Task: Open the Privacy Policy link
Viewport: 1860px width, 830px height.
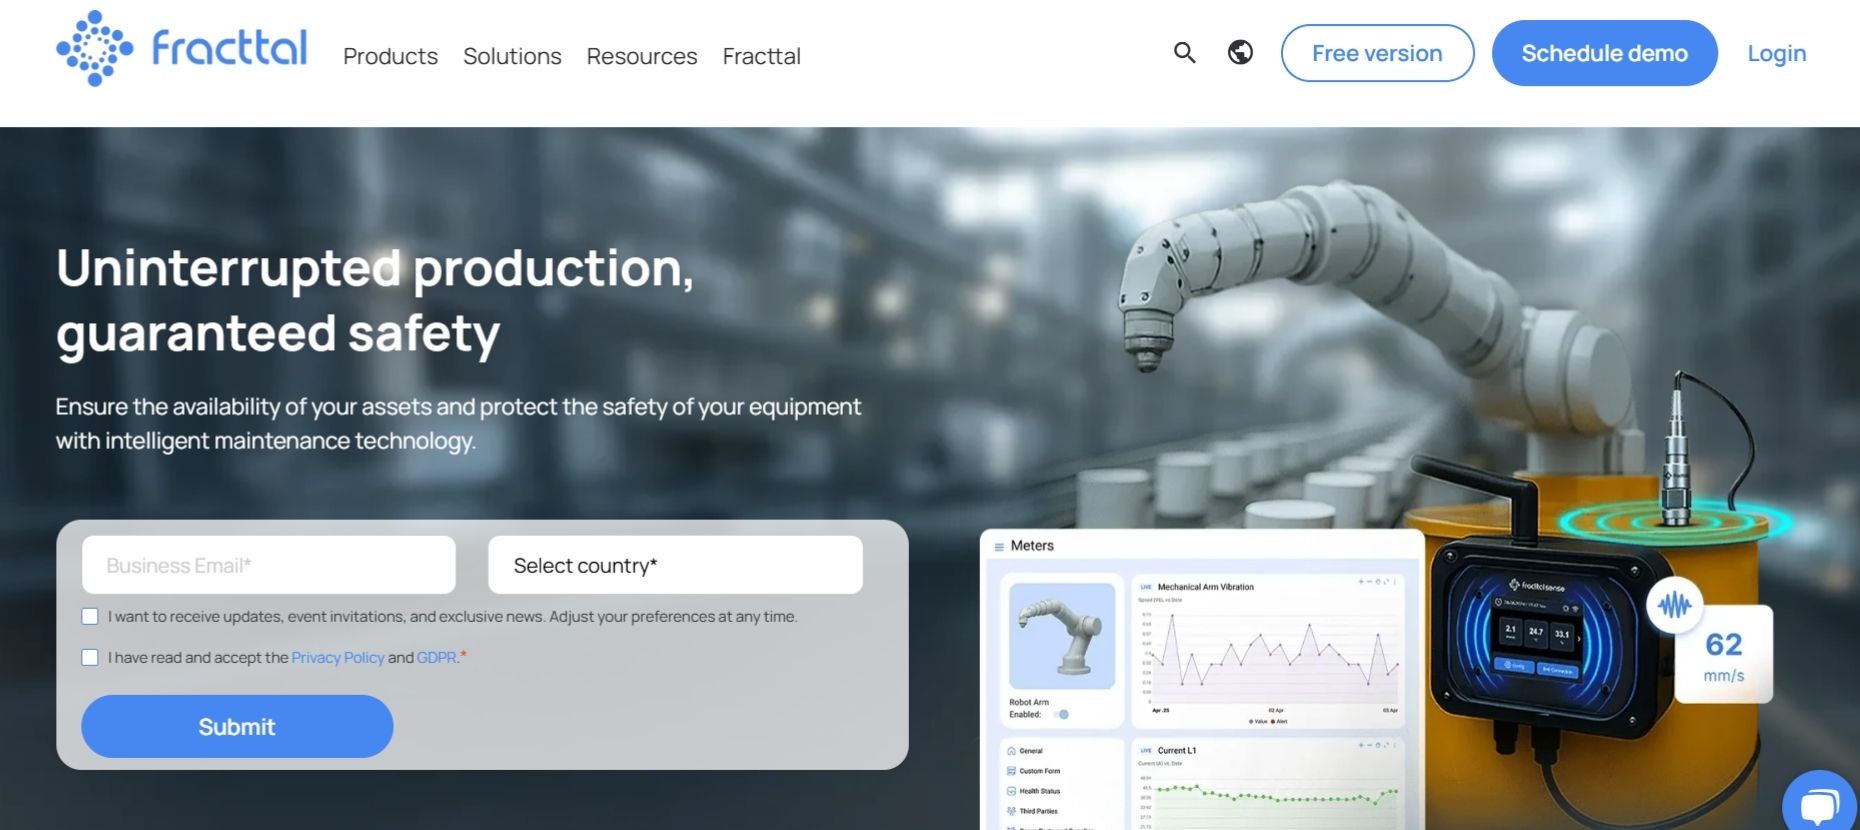Action: point(338,657)
